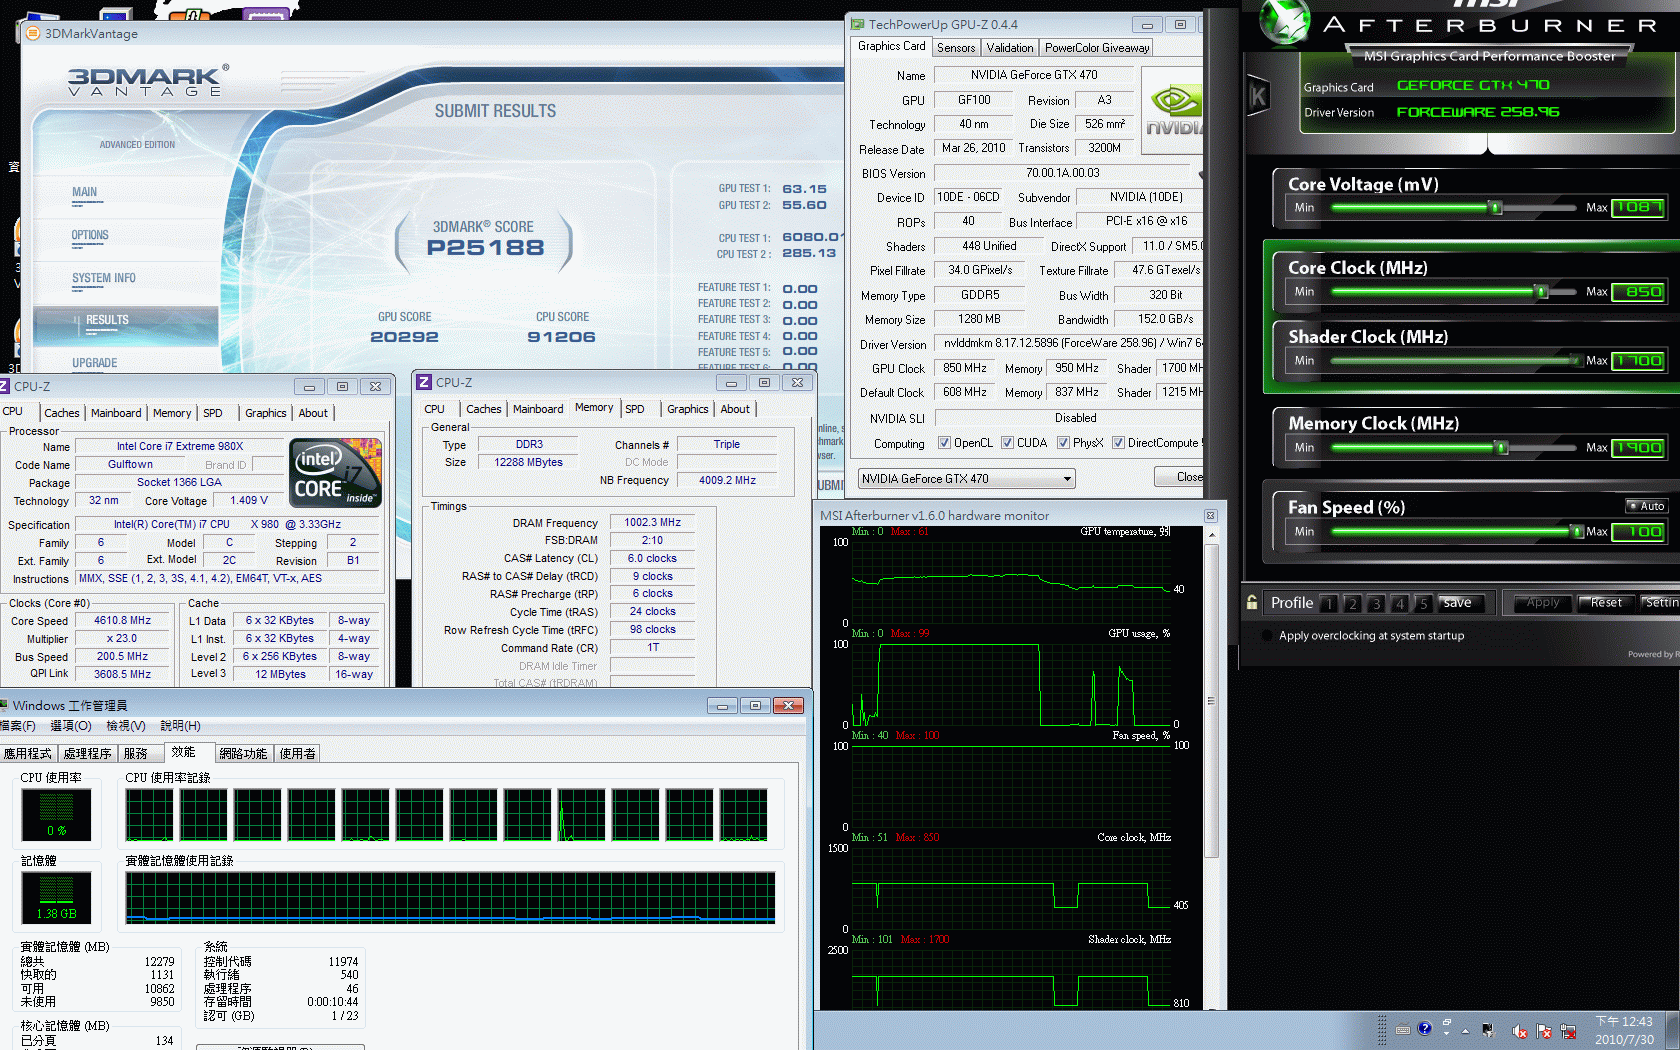Click the disconnected network tray icon

click(1568, 1031)
